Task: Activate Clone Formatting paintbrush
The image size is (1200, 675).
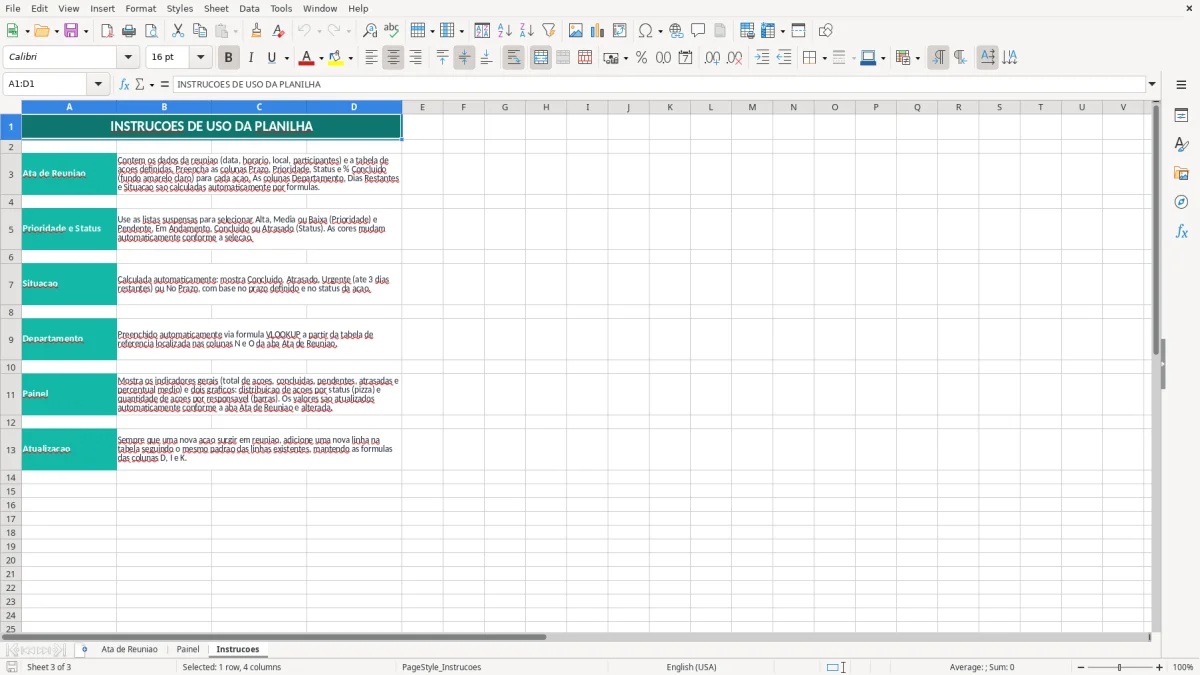Action: pyautogui.click(x=257, y=31)
